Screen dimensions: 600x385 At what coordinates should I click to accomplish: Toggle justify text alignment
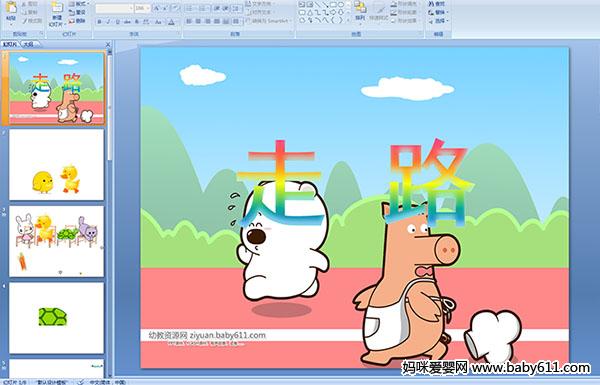click(217, 21)
